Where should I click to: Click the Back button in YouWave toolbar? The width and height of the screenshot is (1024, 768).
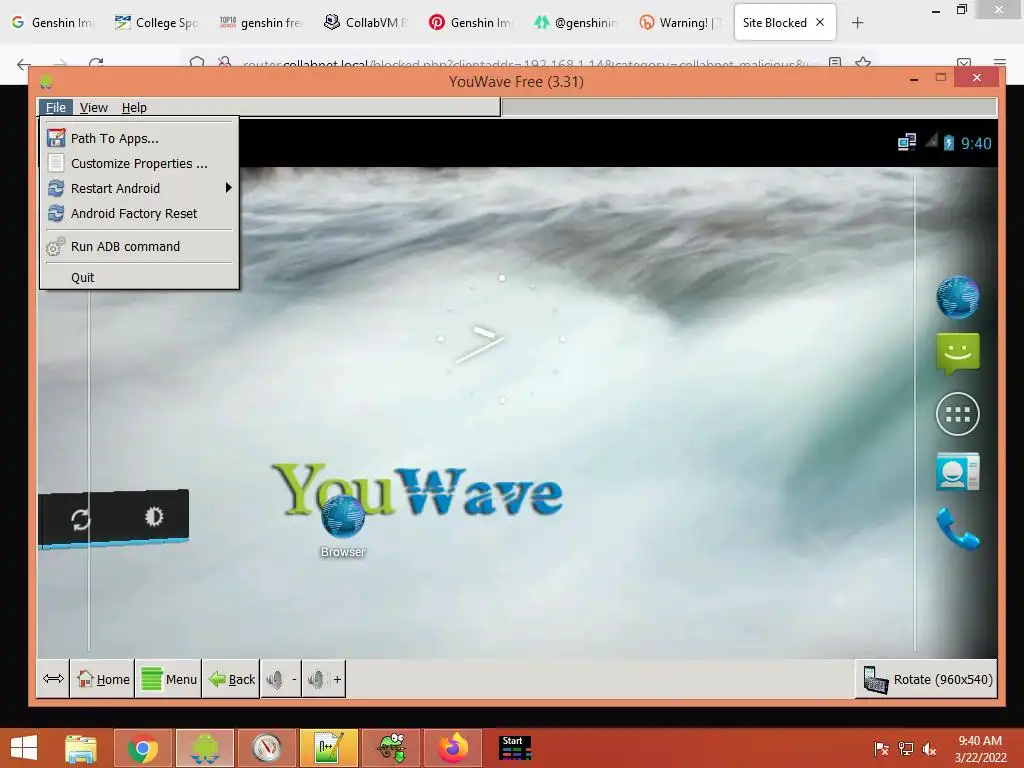pyautogui.click(x=231, y=679)
